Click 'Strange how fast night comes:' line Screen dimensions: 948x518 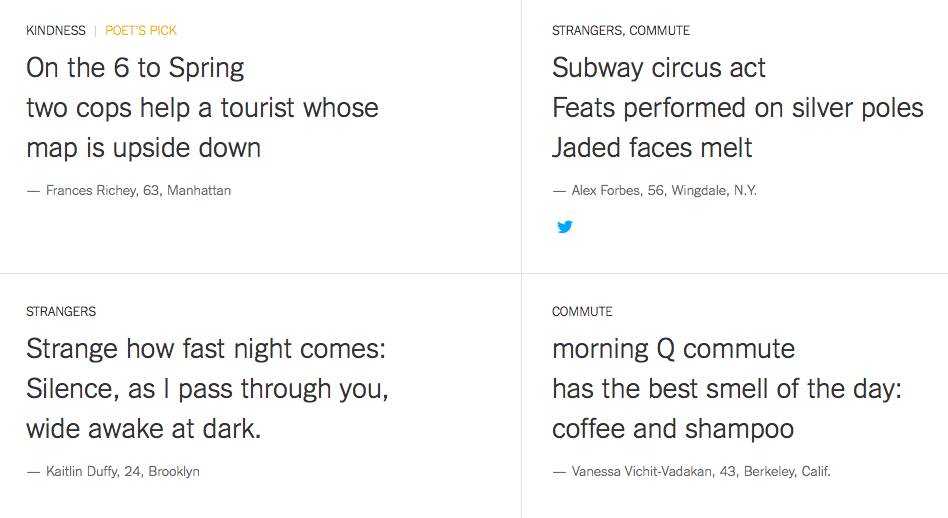pos(206,349)
